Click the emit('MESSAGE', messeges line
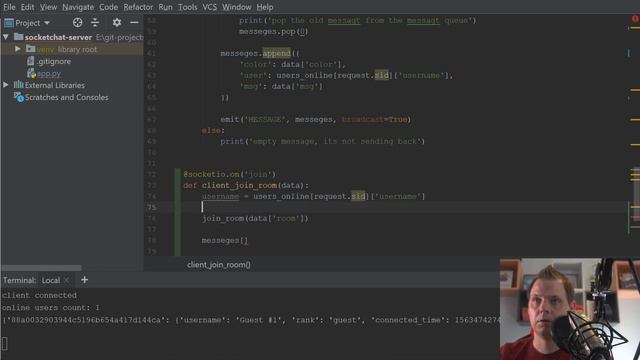The width and height of the screenshot is (640, 360). (x=316, y=119)
